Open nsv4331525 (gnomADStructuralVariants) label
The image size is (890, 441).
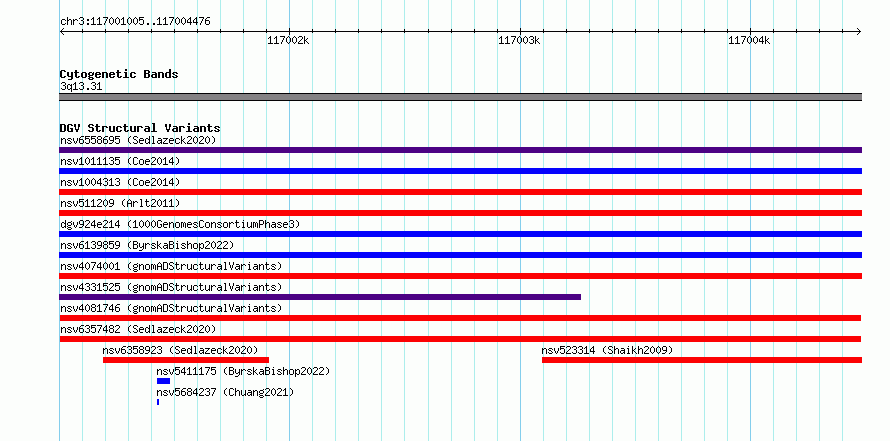point(171,287)
